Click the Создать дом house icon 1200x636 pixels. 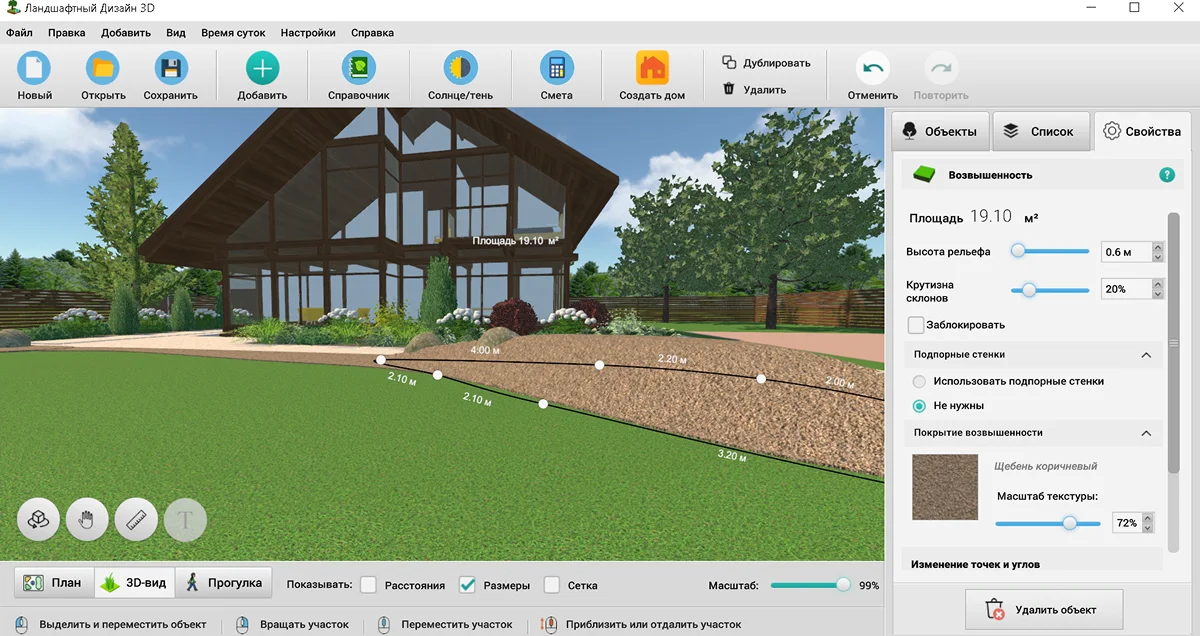[x=652, y=68]
